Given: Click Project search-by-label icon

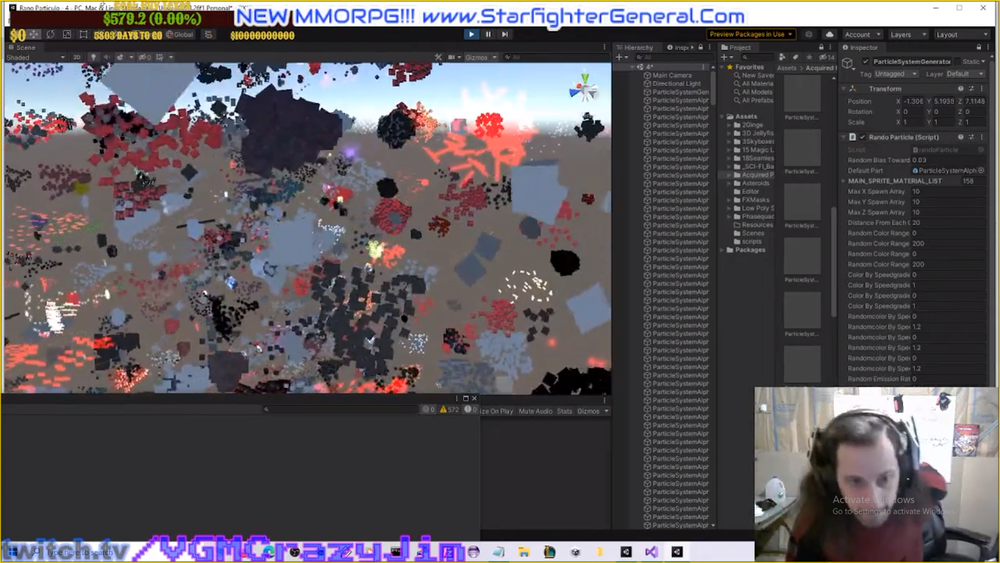Looking at the screenshot, I should coord(795,57).
